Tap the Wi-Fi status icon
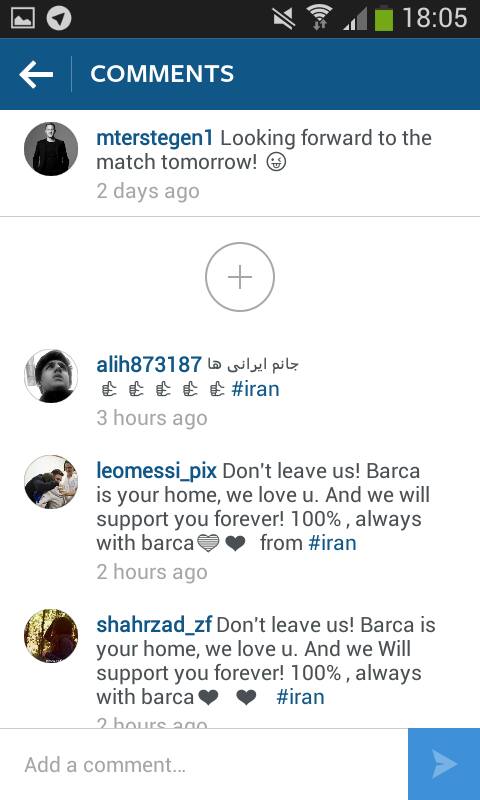Image resolution: width=480 pixels, height=800 pixels. 320,19
